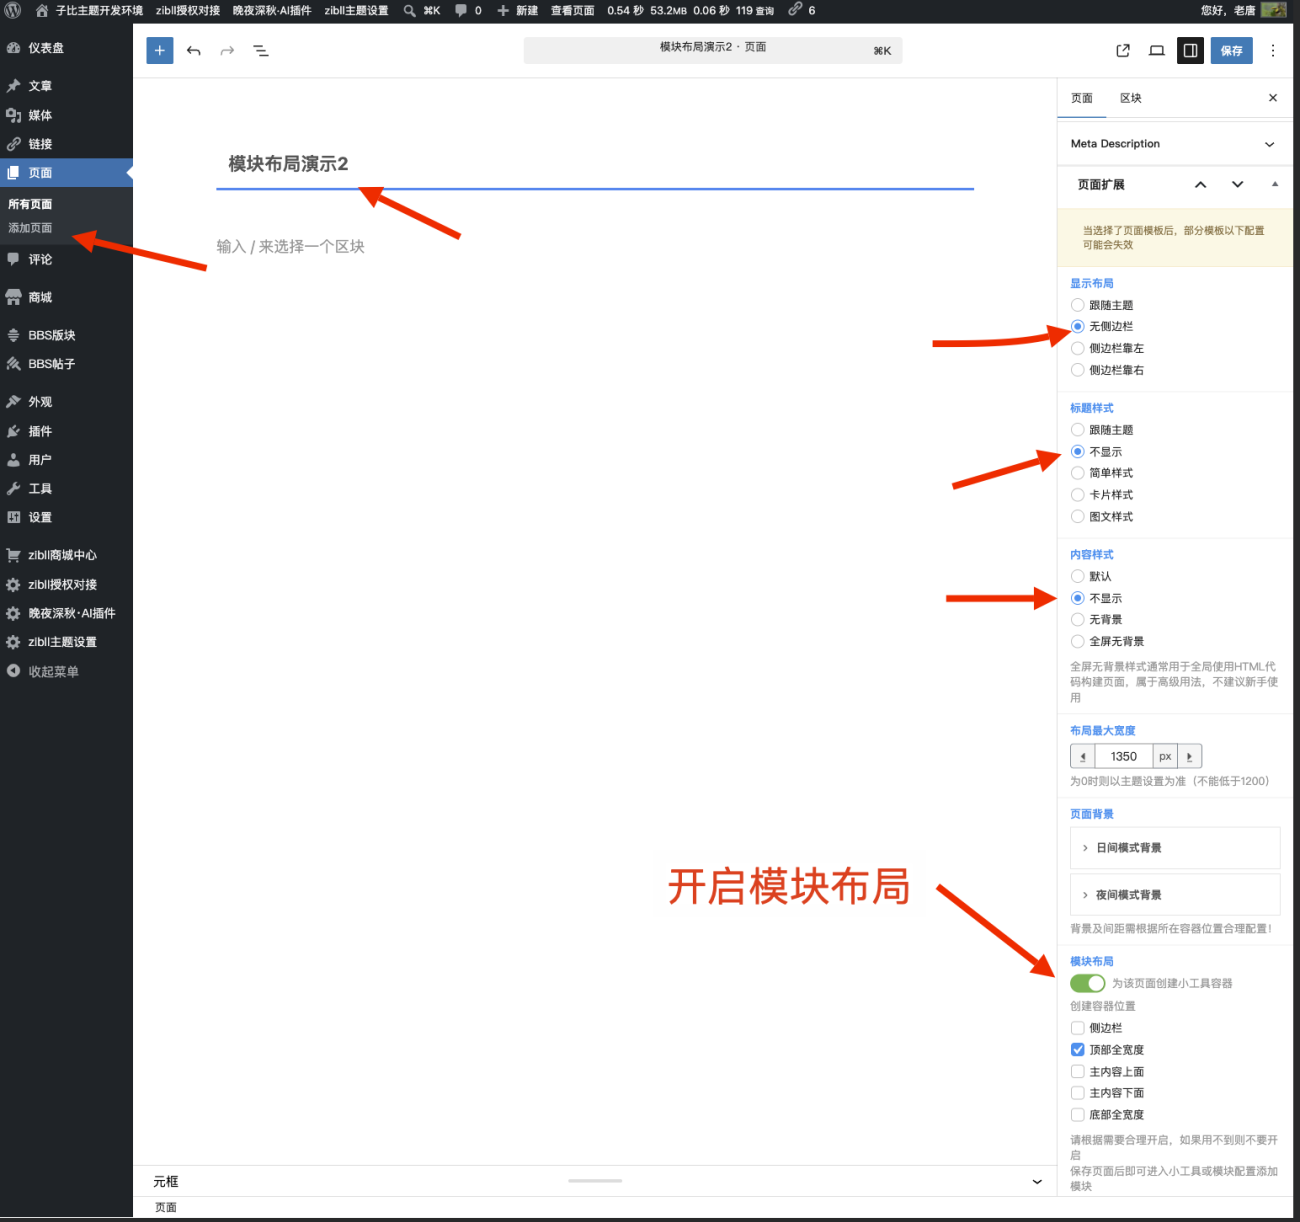Click the WordPress logo in admin bar

coord(12,10)
